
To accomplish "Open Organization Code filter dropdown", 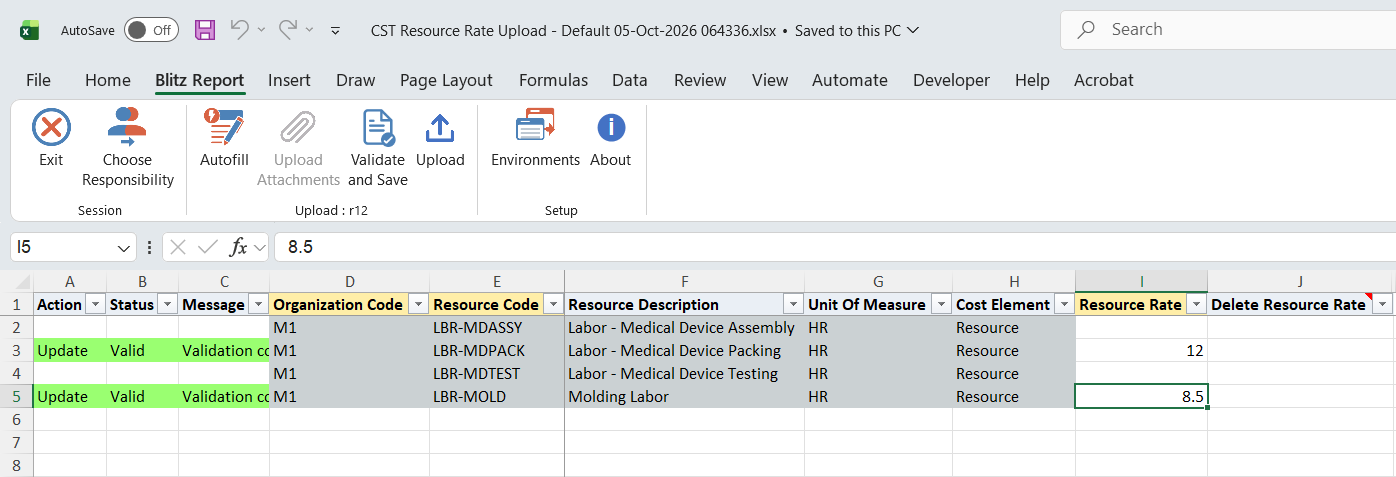I will click(419, 304).
